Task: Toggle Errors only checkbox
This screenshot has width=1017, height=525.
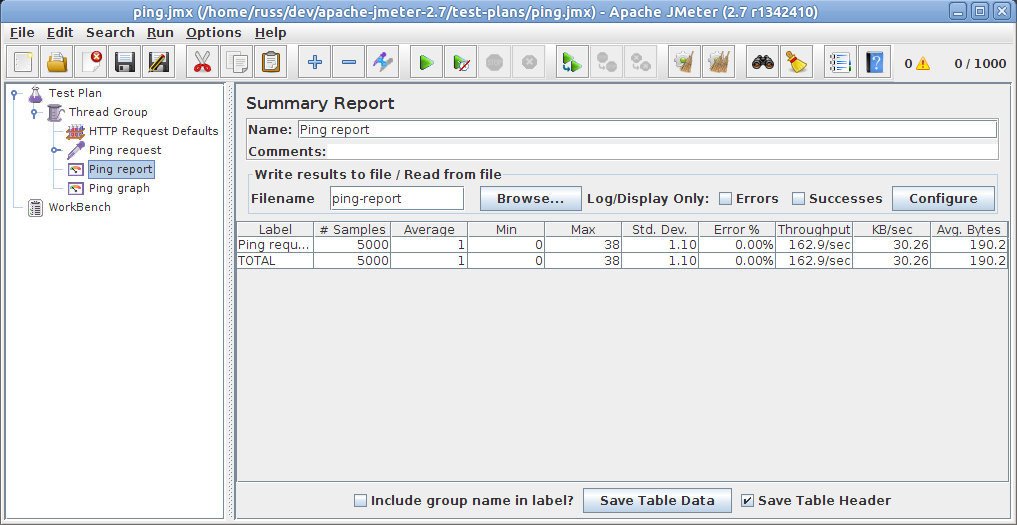Action: pyautogui.click(x=726, y=199)
